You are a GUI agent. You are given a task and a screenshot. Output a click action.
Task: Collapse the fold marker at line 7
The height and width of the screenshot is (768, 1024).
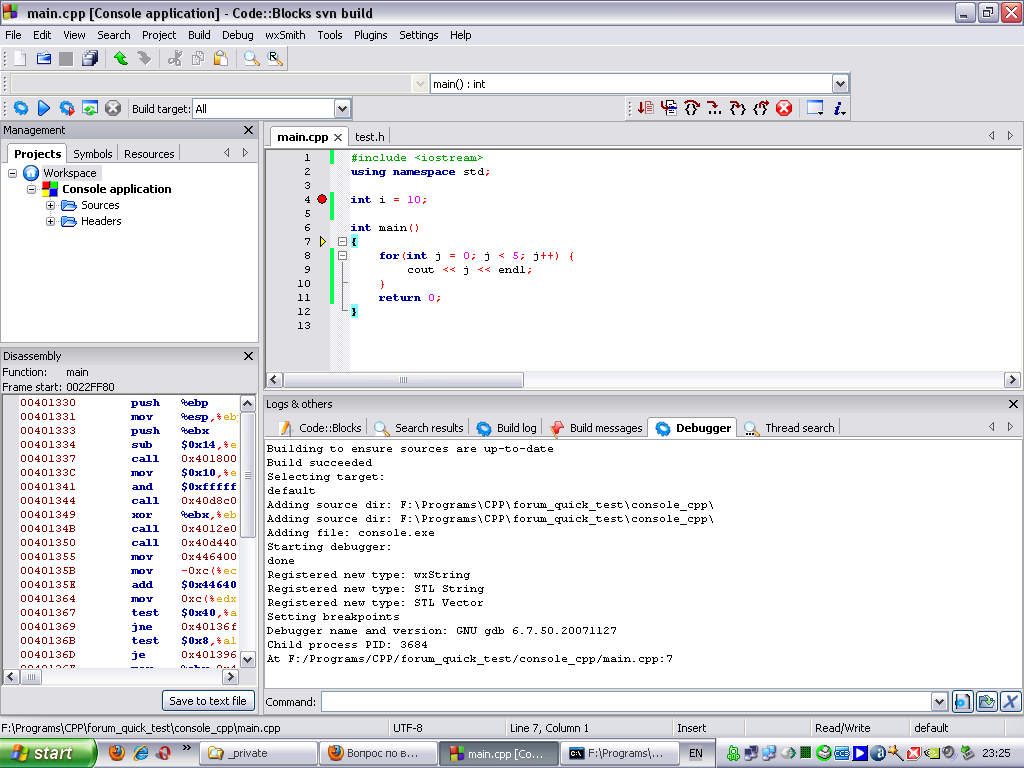(342, 242)
